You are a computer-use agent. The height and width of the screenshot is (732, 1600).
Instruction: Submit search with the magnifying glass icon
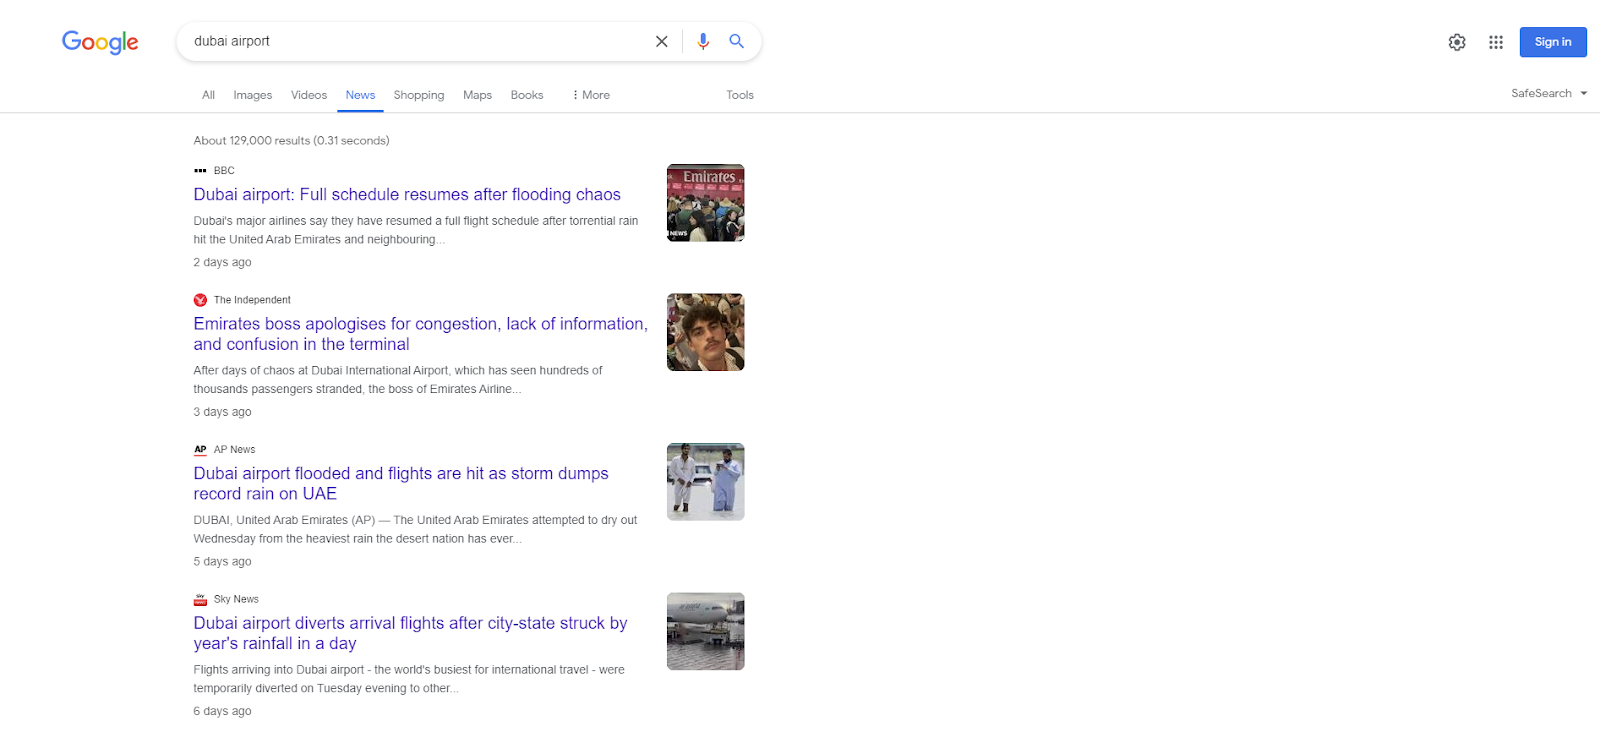737,41
